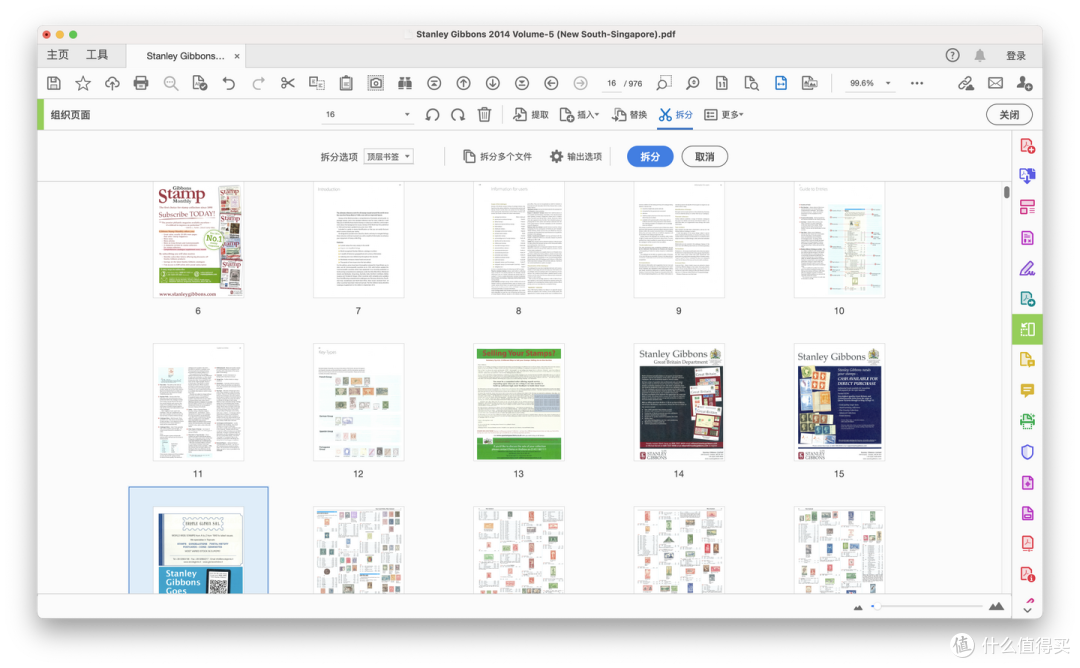Viewport: 1080px width, 668px height.
Task: Upload file via the cloud arrow icon
Action: point(112,83)
